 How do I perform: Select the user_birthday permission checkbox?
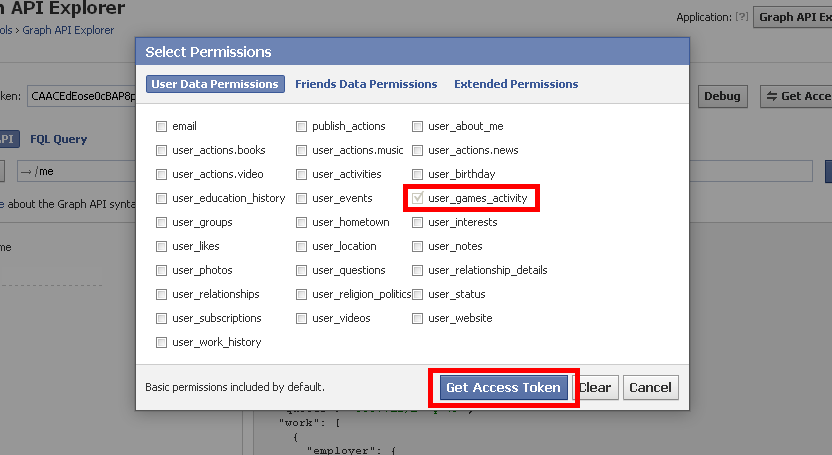418,174
